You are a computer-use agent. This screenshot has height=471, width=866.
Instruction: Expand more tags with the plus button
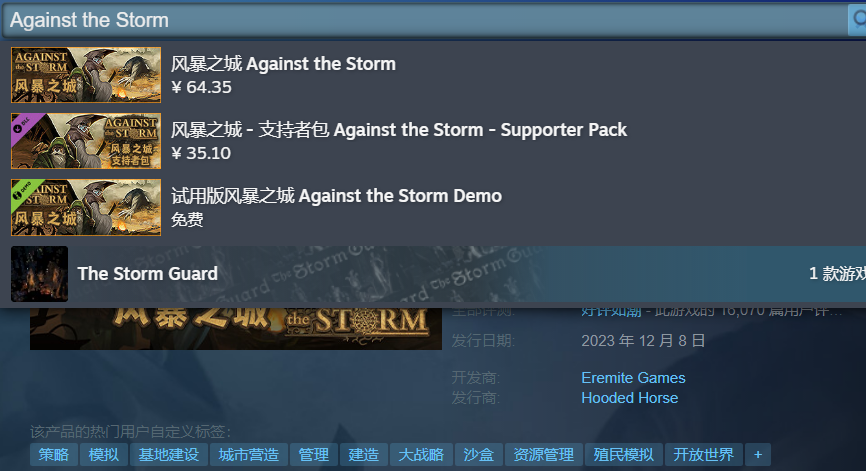[x=758, y=454]
